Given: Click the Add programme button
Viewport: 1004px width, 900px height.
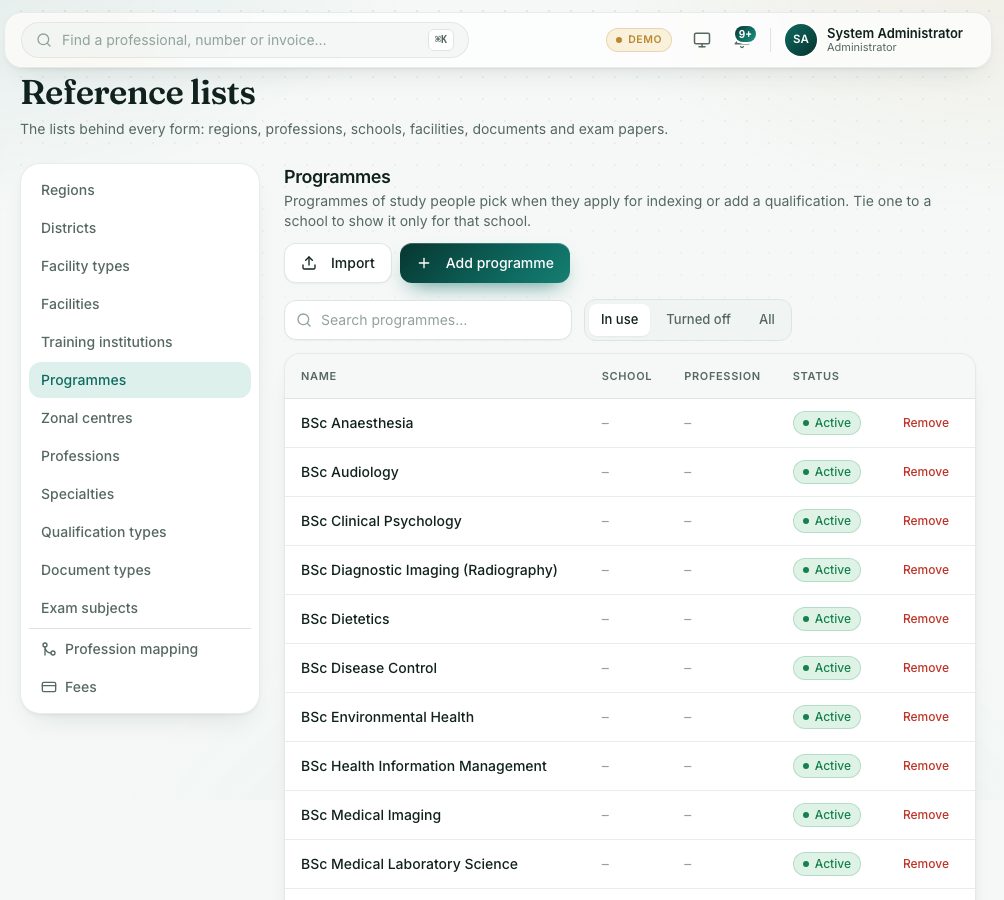Looking at the screenshot, I should coord(485,263).
